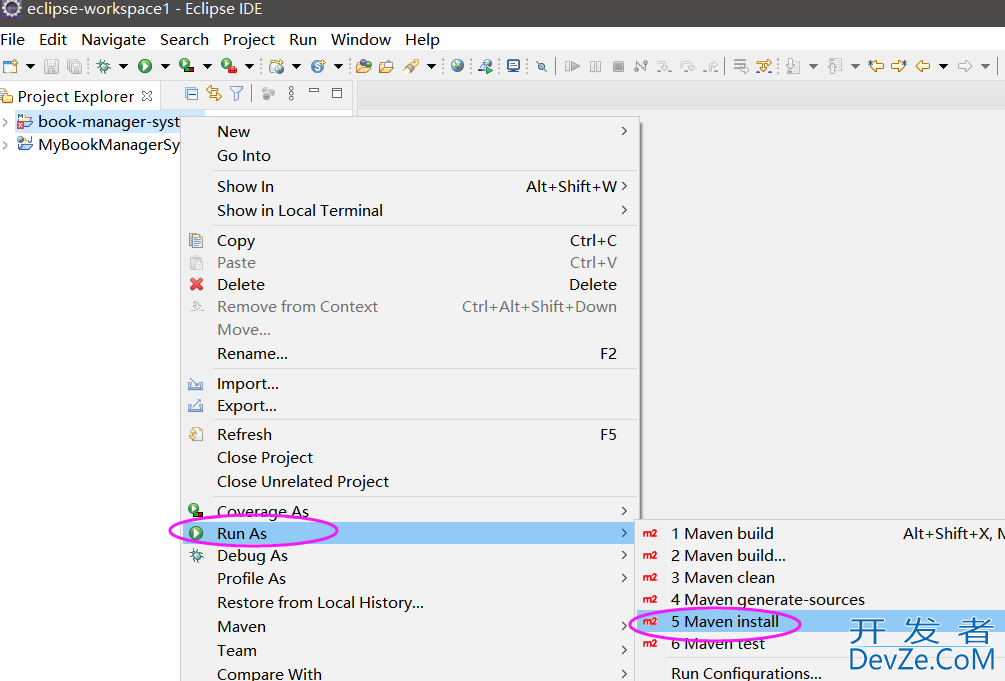Screen dimensions: 1005x681
Task: Click the Open Web Browser globe icon
Action: pos(458,65)
